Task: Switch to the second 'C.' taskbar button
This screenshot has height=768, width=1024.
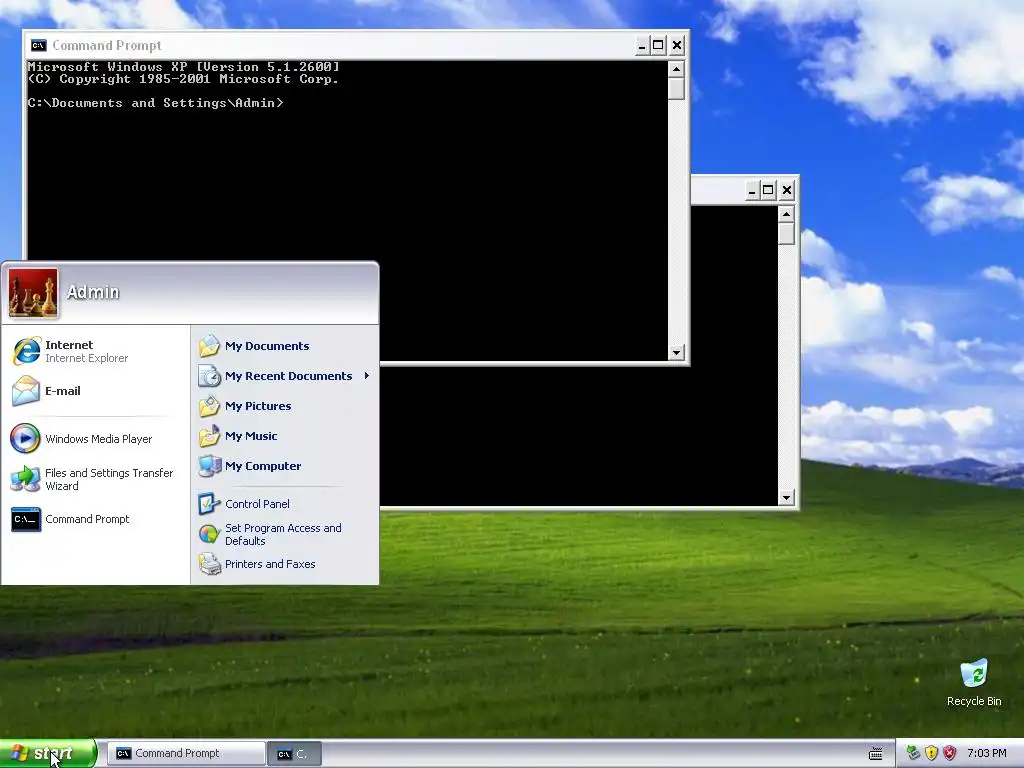Action: [x=295, y=753]
